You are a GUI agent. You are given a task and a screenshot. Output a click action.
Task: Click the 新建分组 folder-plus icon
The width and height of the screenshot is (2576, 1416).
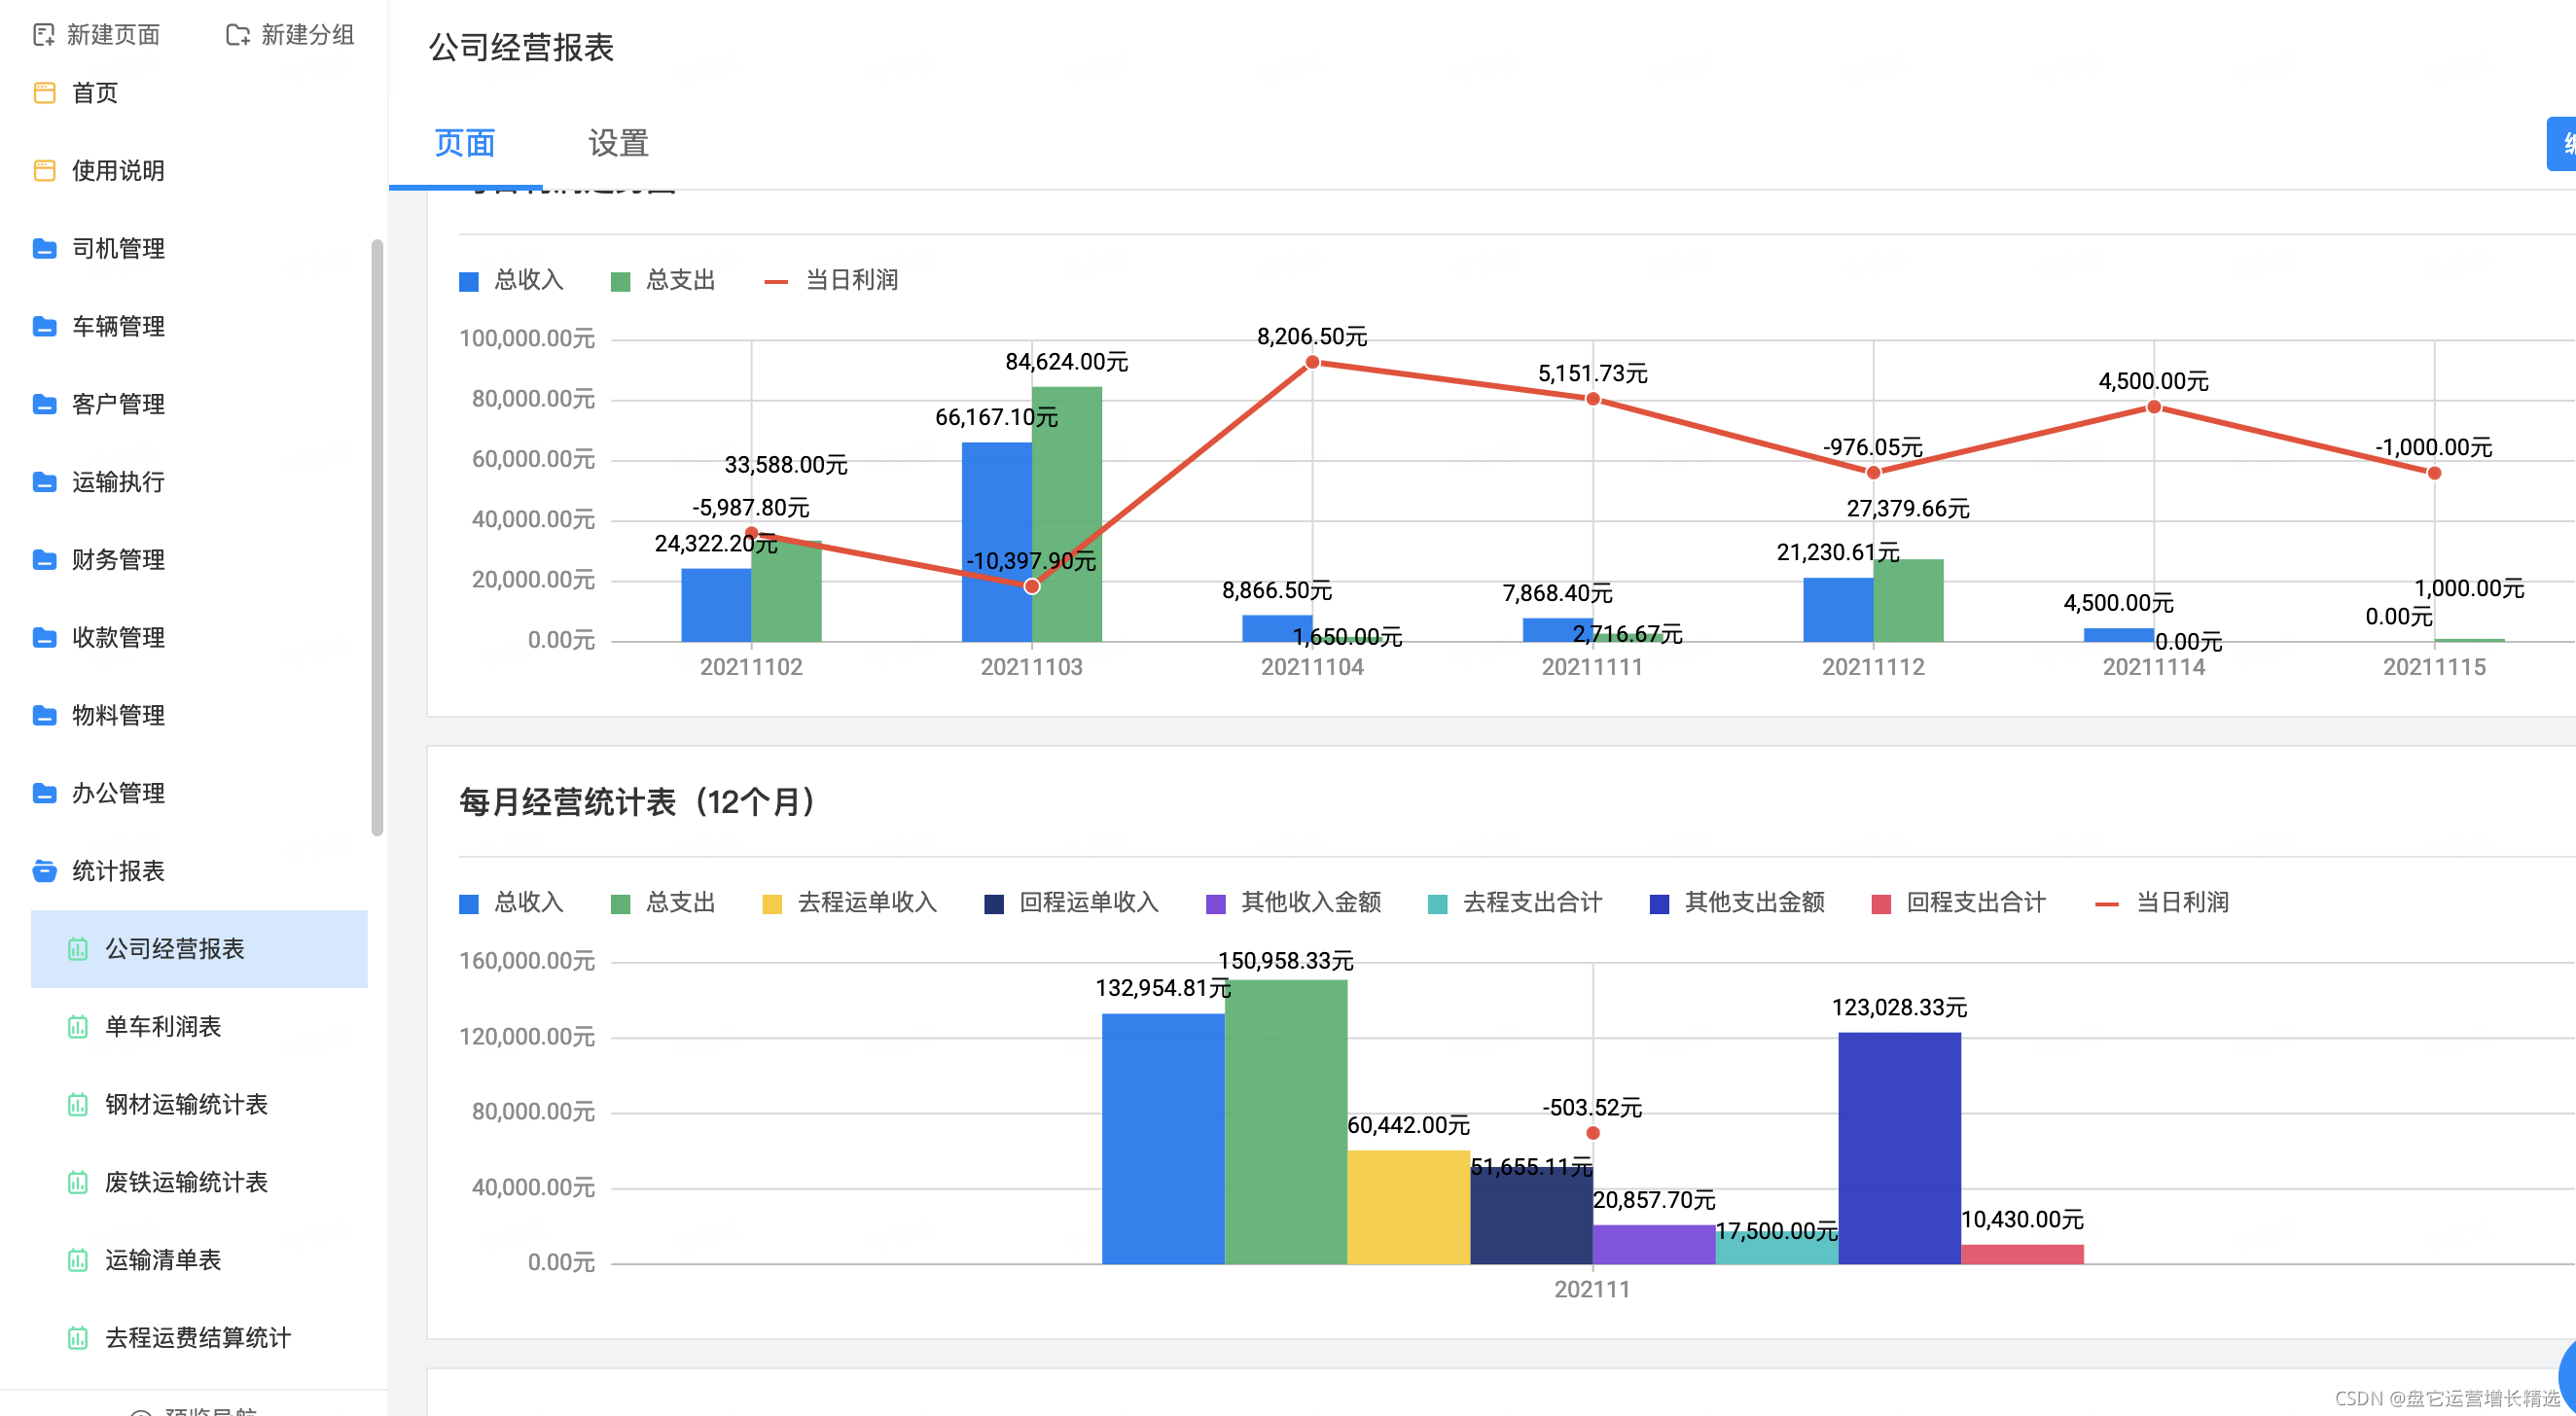pos(237,35)
